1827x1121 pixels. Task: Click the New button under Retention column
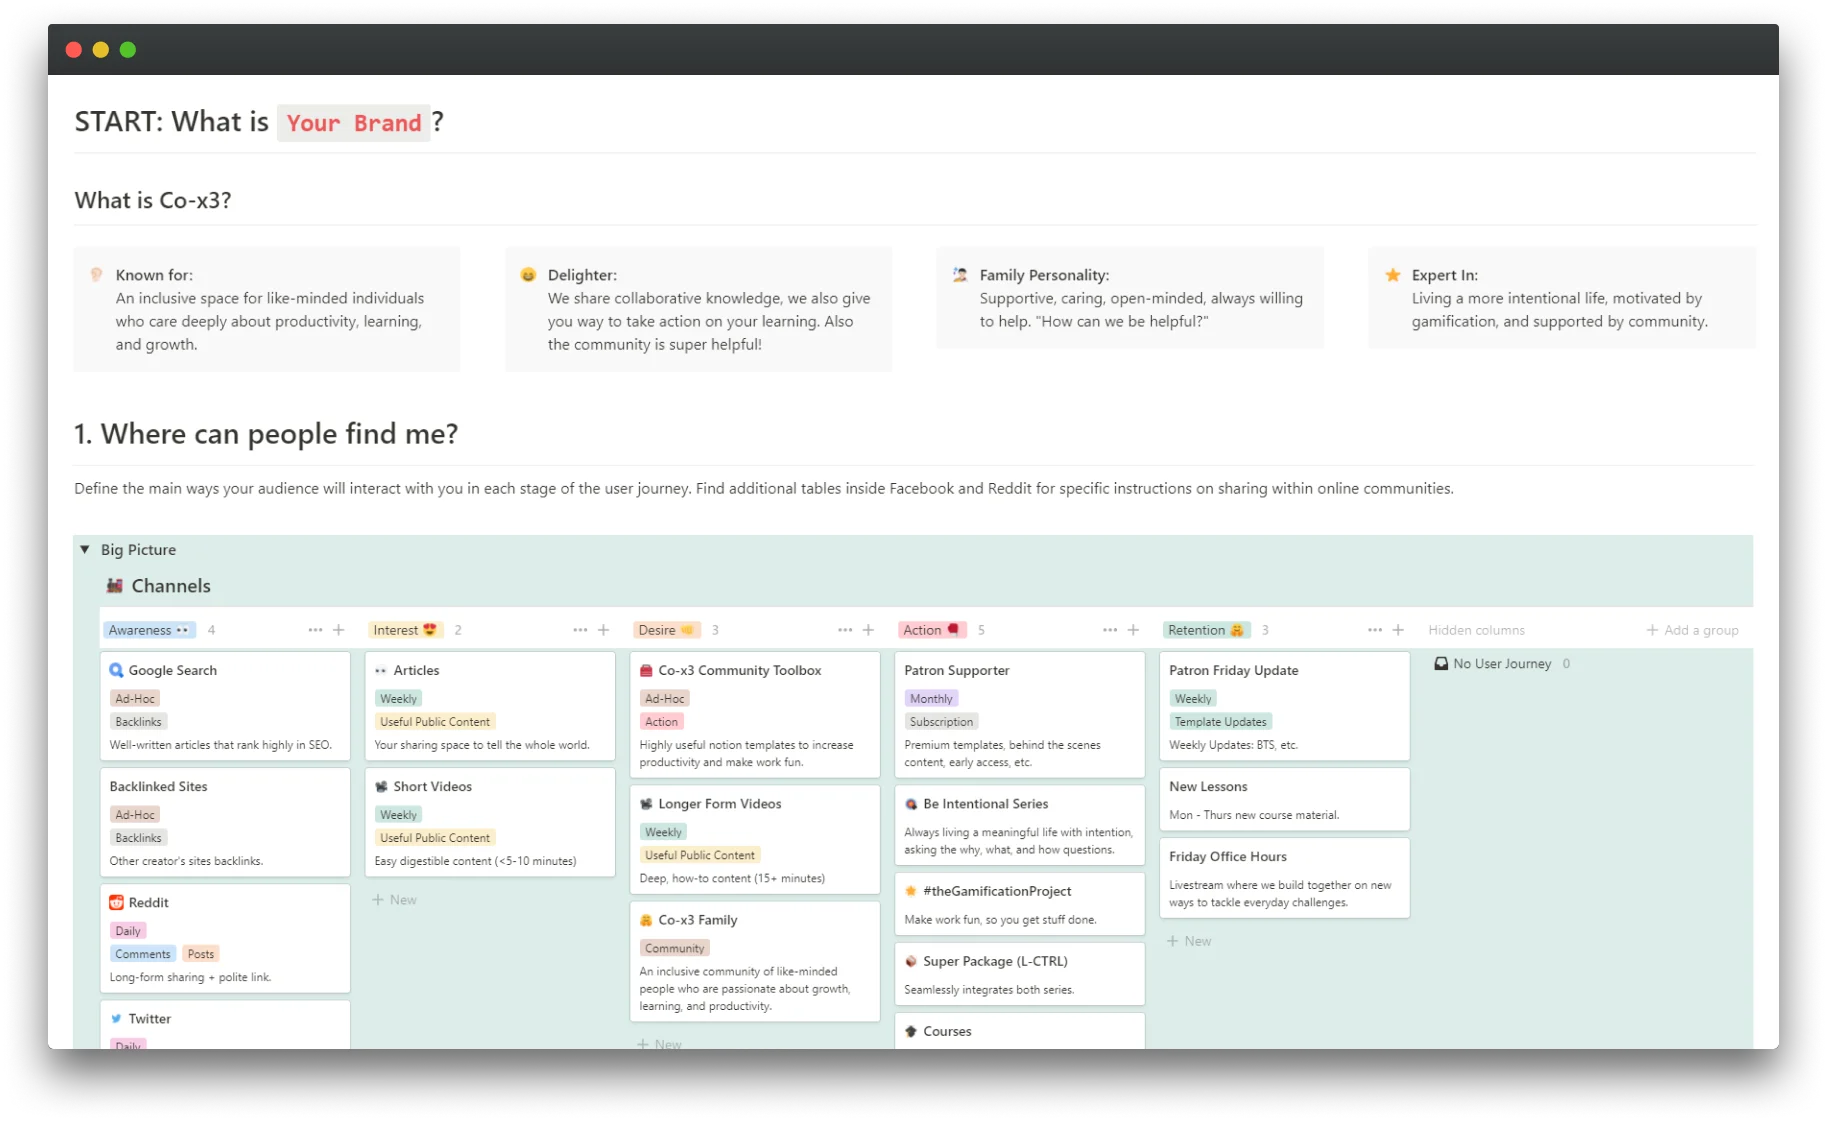coord(1190,941)
